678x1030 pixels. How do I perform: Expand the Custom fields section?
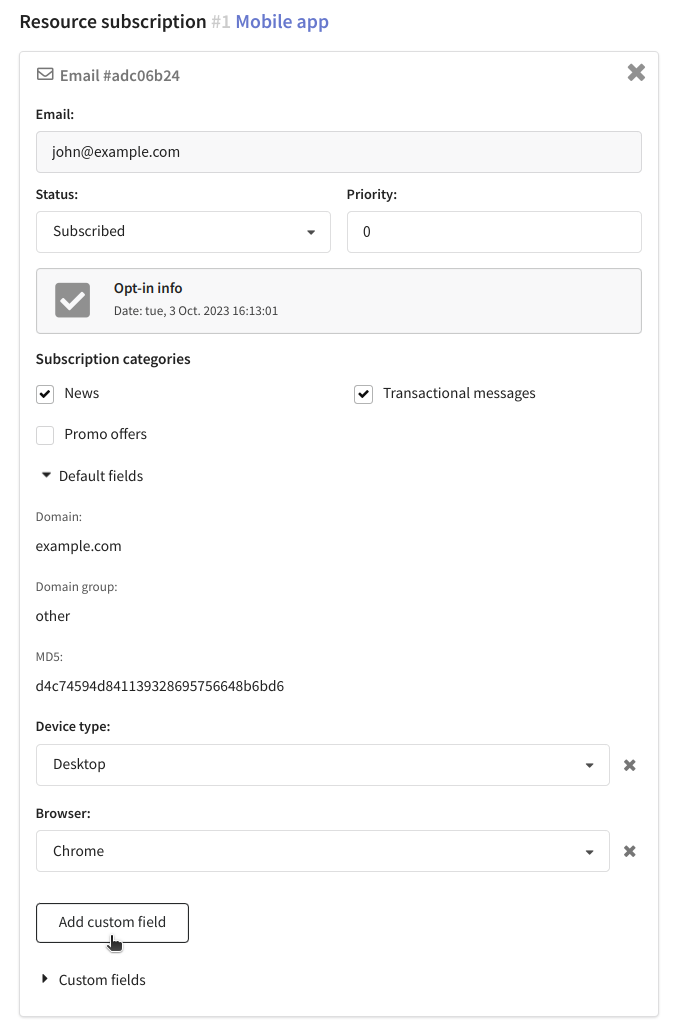[93, 979]
